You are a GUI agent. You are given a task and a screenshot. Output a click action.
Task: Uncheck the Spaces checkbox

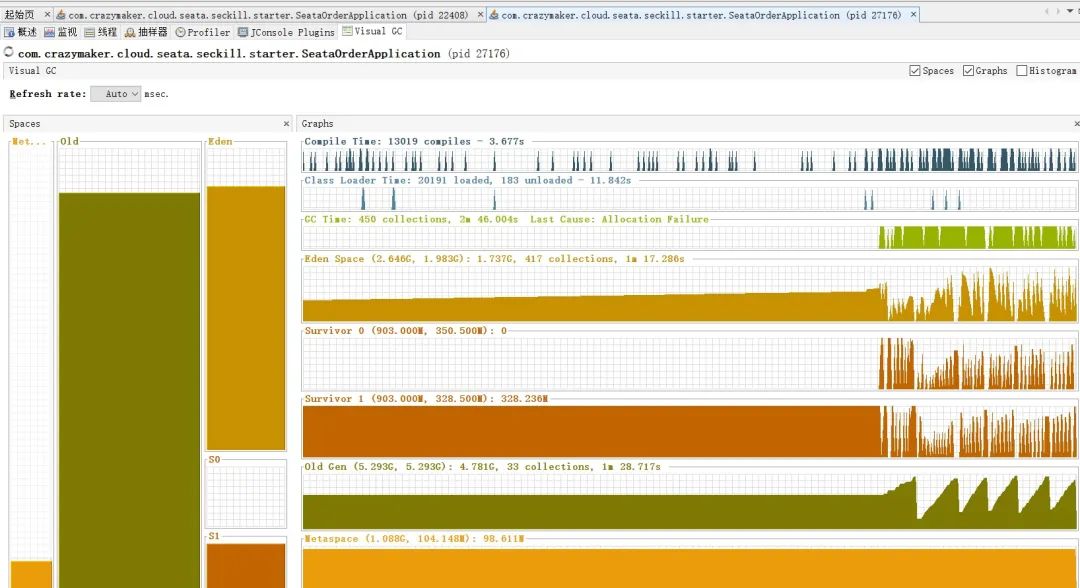915,70
